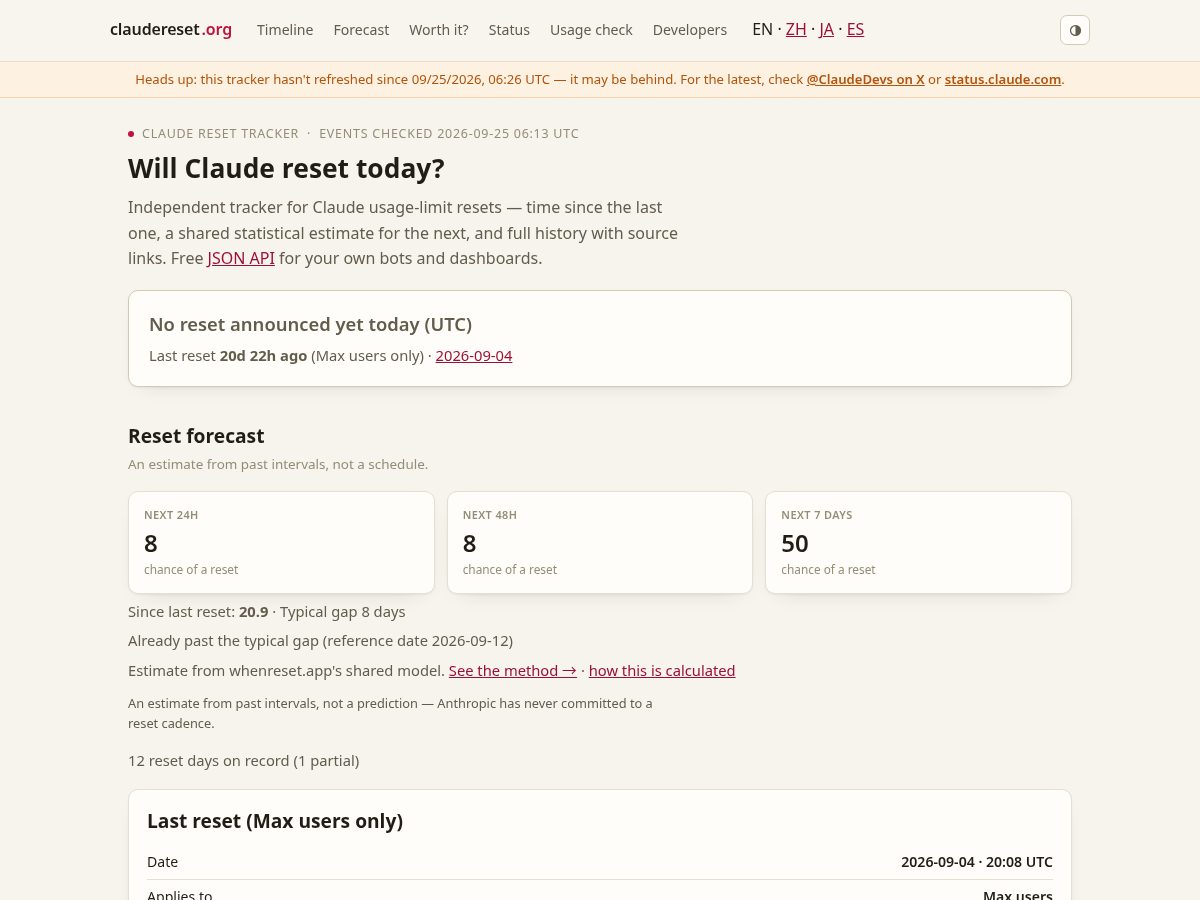The height and width of the screenshot is (900, 1200).
Task: Switch language to ZH
Action: (796, 29)
